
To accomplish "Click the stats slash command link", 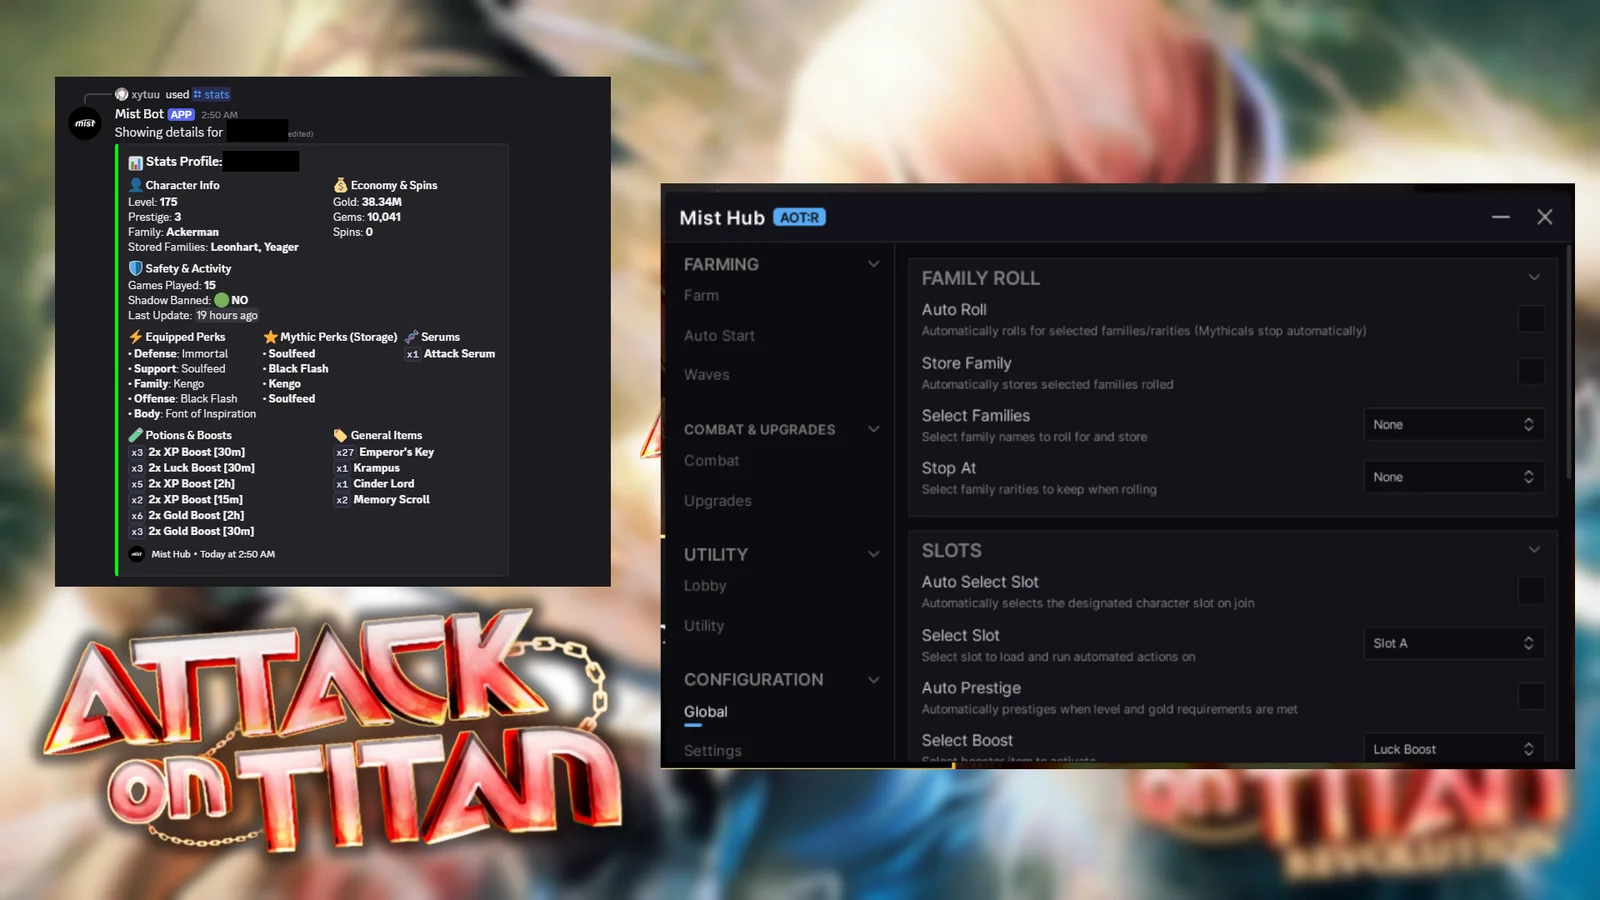I will point(211,94).
